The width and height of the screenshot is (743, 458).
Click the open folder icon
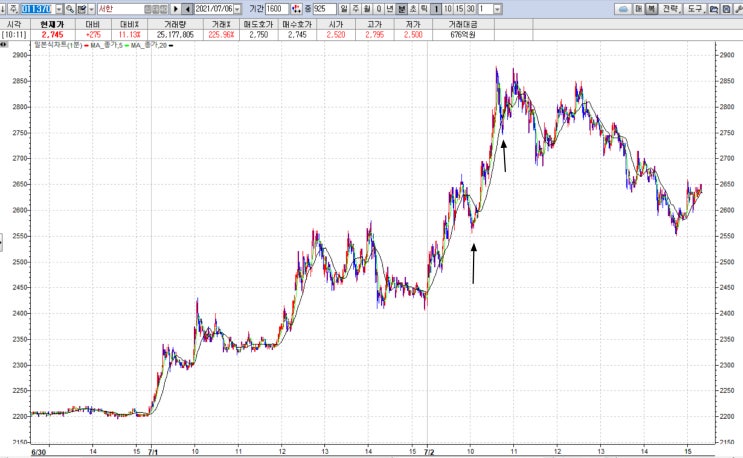click(x=714, y=9)
